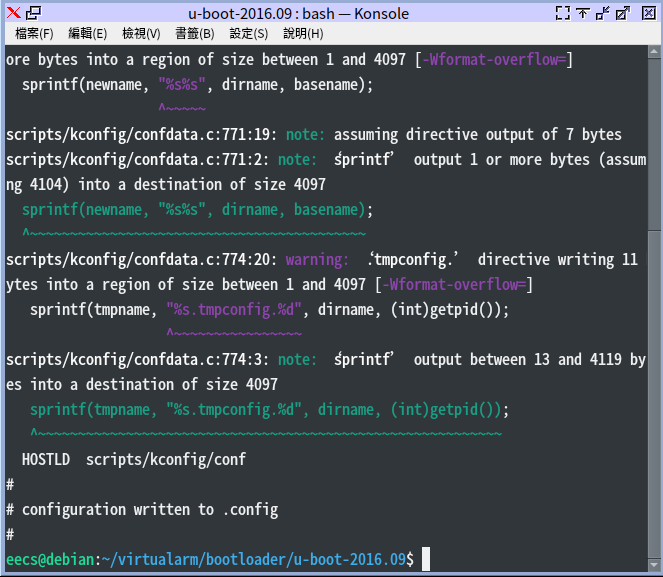Viewport: 663px width, 577px height.
Task: Open the 書籤(B) bookmarks menu
Action: [195, 34]
